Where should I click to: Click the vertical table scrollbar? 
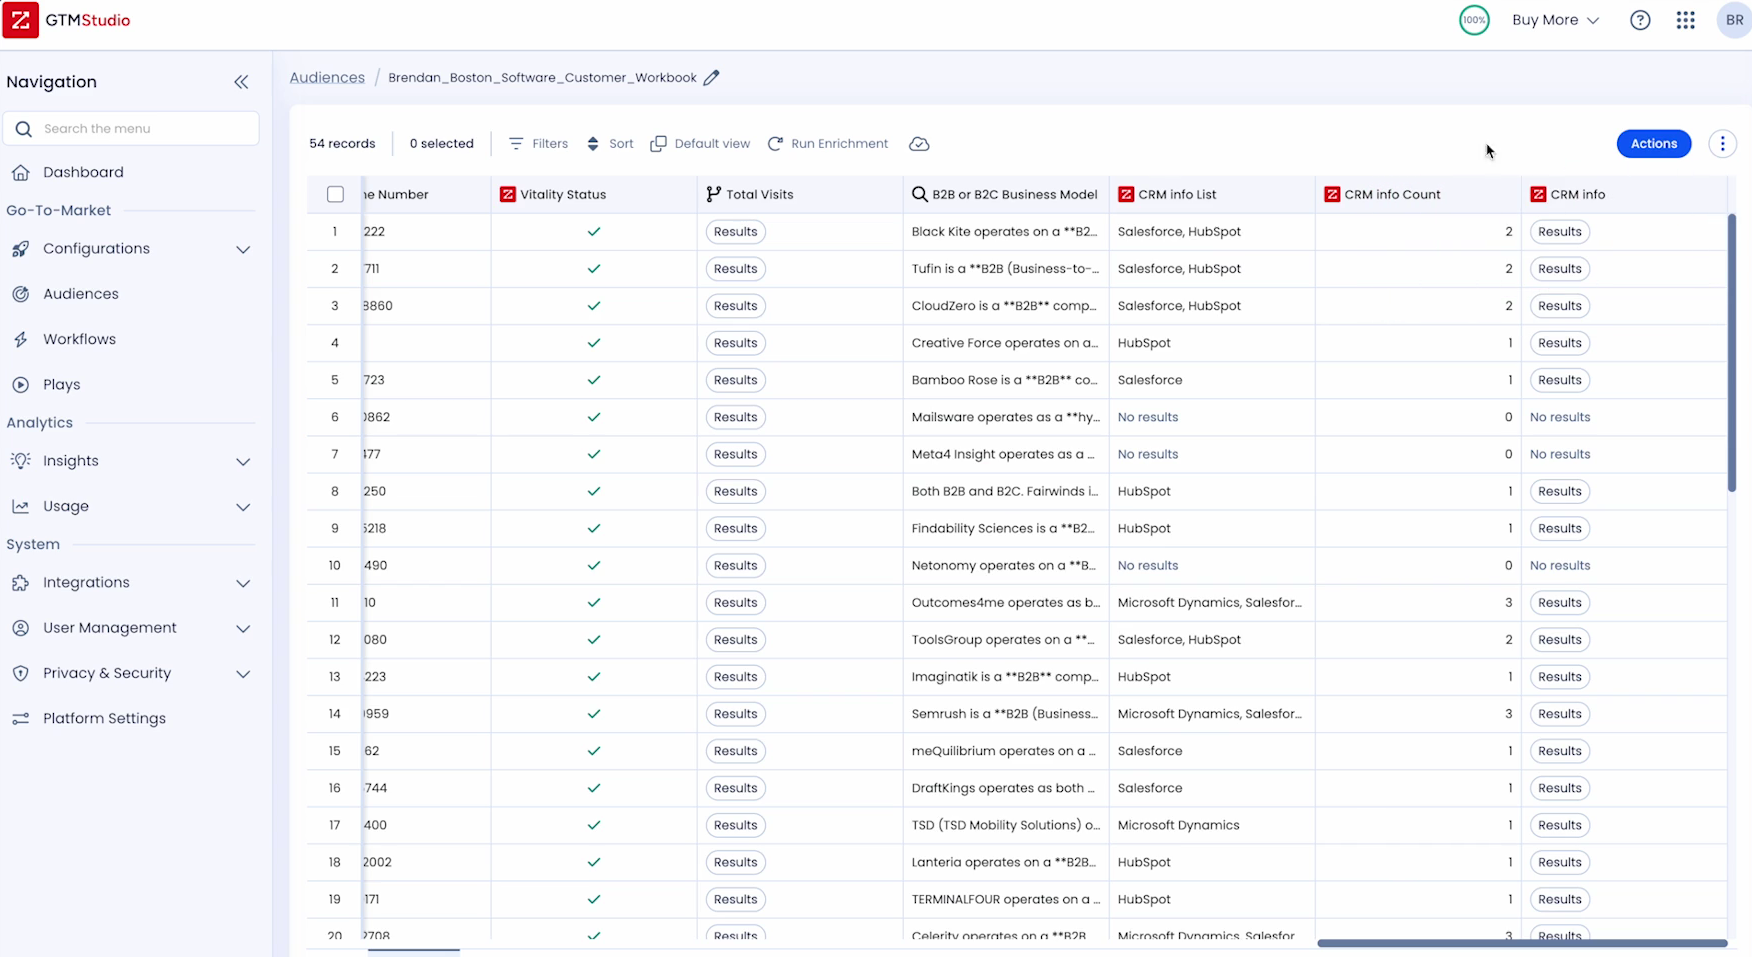tap(1732, 352)
